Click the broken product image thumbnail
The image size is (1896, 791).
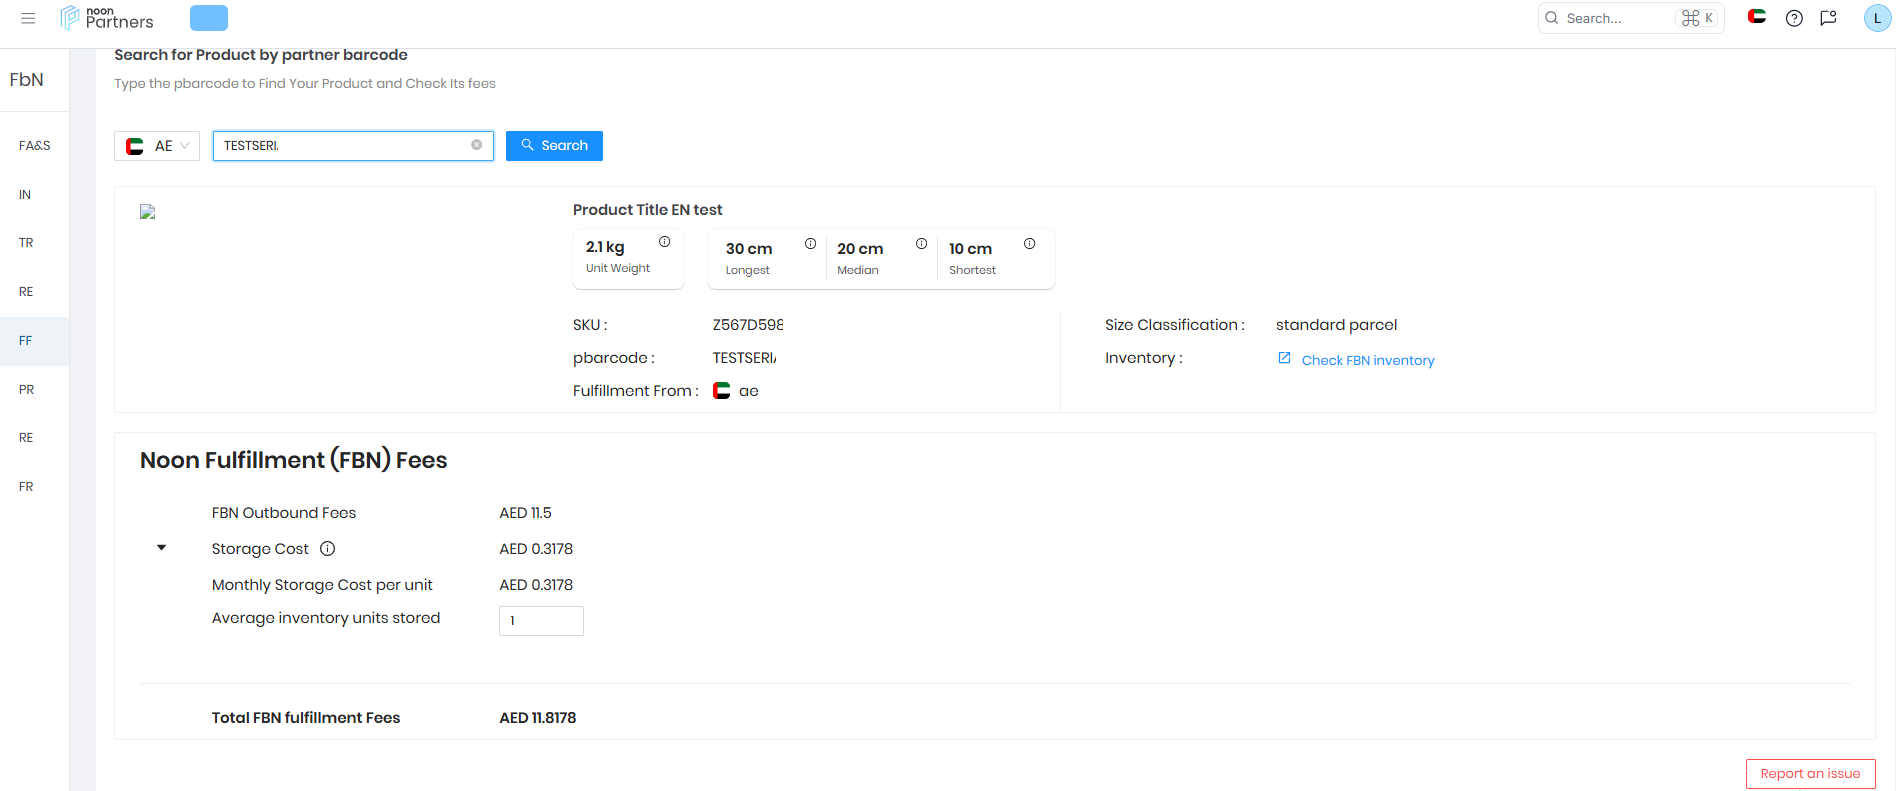148,212
